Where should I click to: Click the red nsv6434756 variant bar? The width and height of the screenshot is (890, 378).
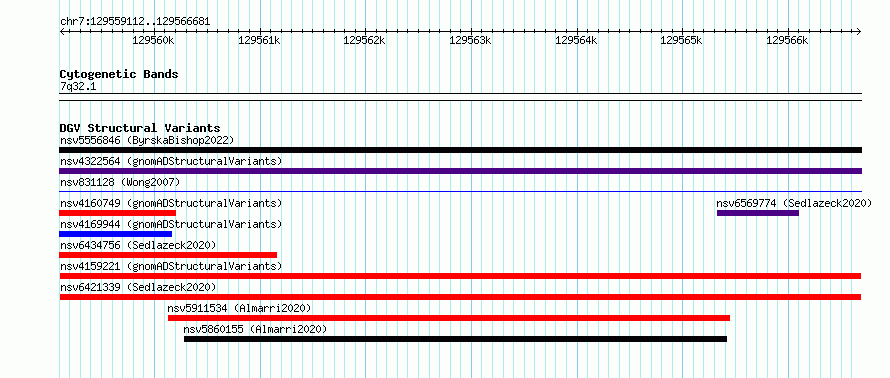[x=168, y=255]
